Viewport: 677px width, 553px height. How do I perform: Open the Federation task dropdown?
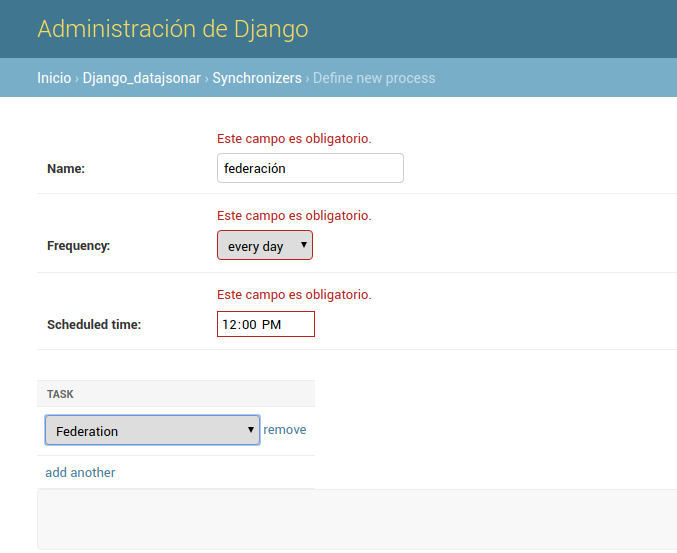click(152, 430)
